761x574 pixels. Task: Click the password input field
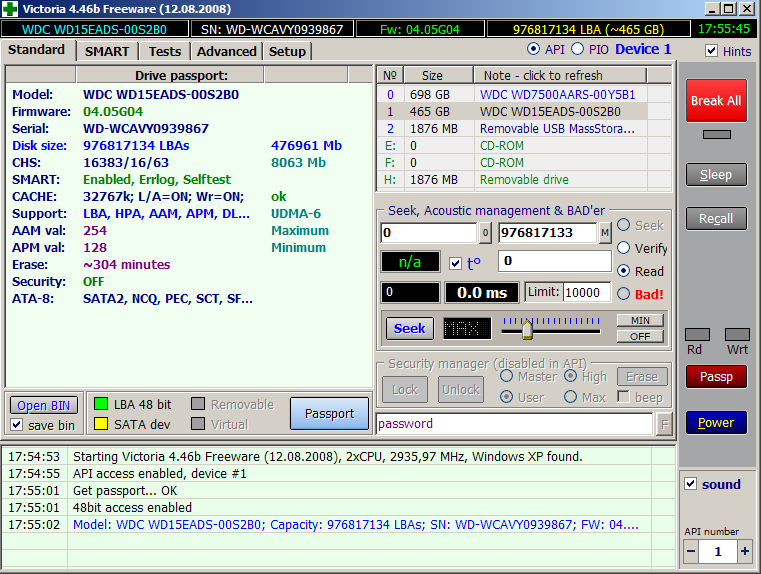[x=514, y=424]
